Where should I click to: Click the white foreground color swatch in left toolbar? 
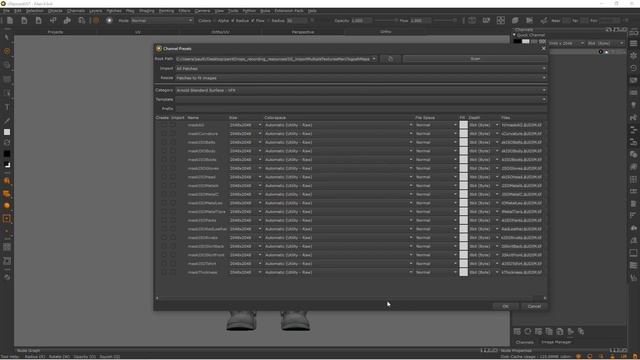click(x=7, y=132)
